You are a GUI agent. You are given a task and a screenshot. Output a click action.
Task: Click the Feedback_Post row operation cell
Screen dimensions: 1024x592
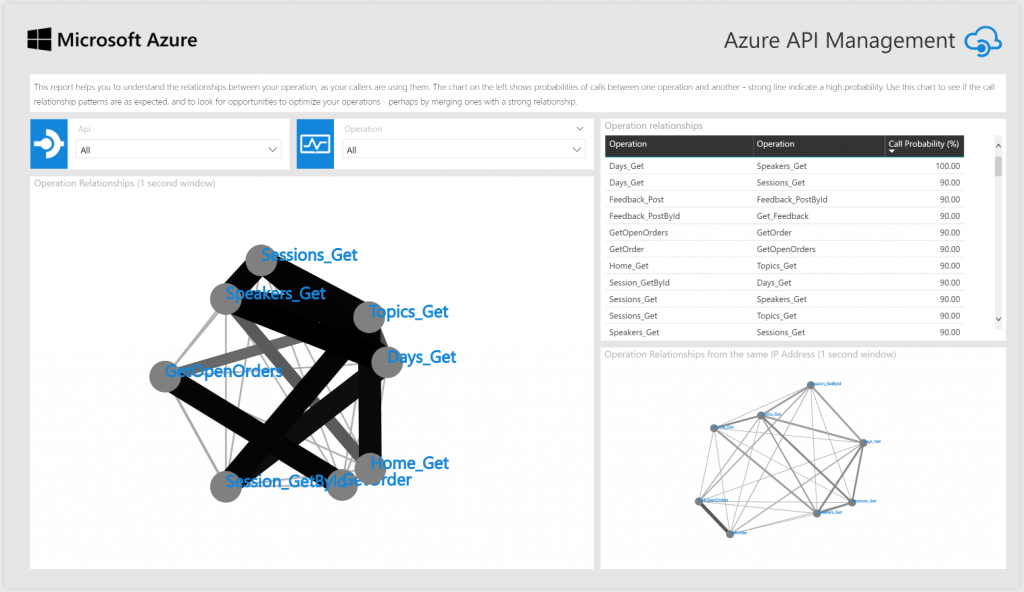pos(636,199)
